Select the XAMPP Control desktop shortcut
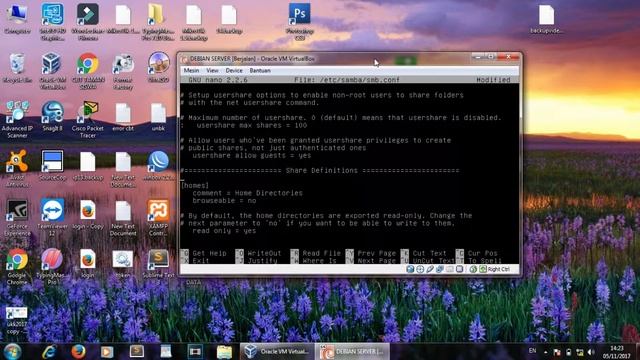640x360 pixels. (x=158, y=217)
